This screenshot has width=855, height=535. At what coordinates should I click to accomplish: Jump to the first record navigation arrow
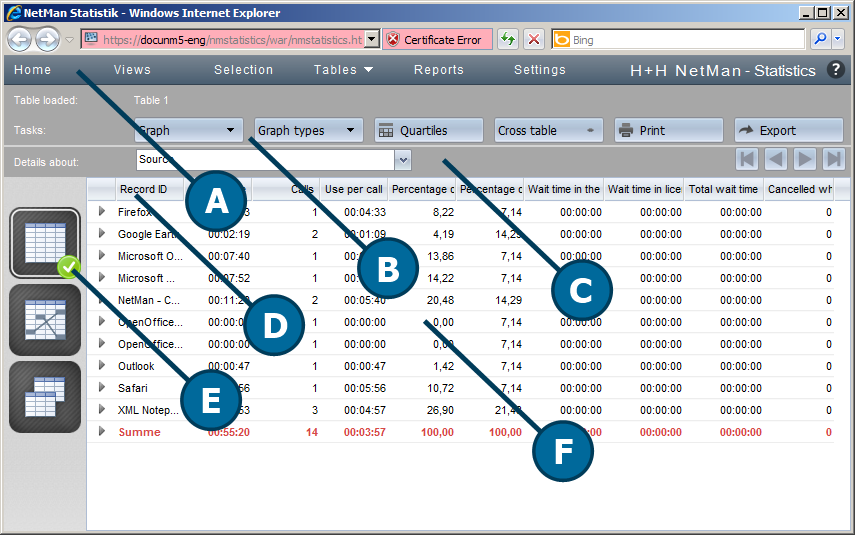pos(747,159)
